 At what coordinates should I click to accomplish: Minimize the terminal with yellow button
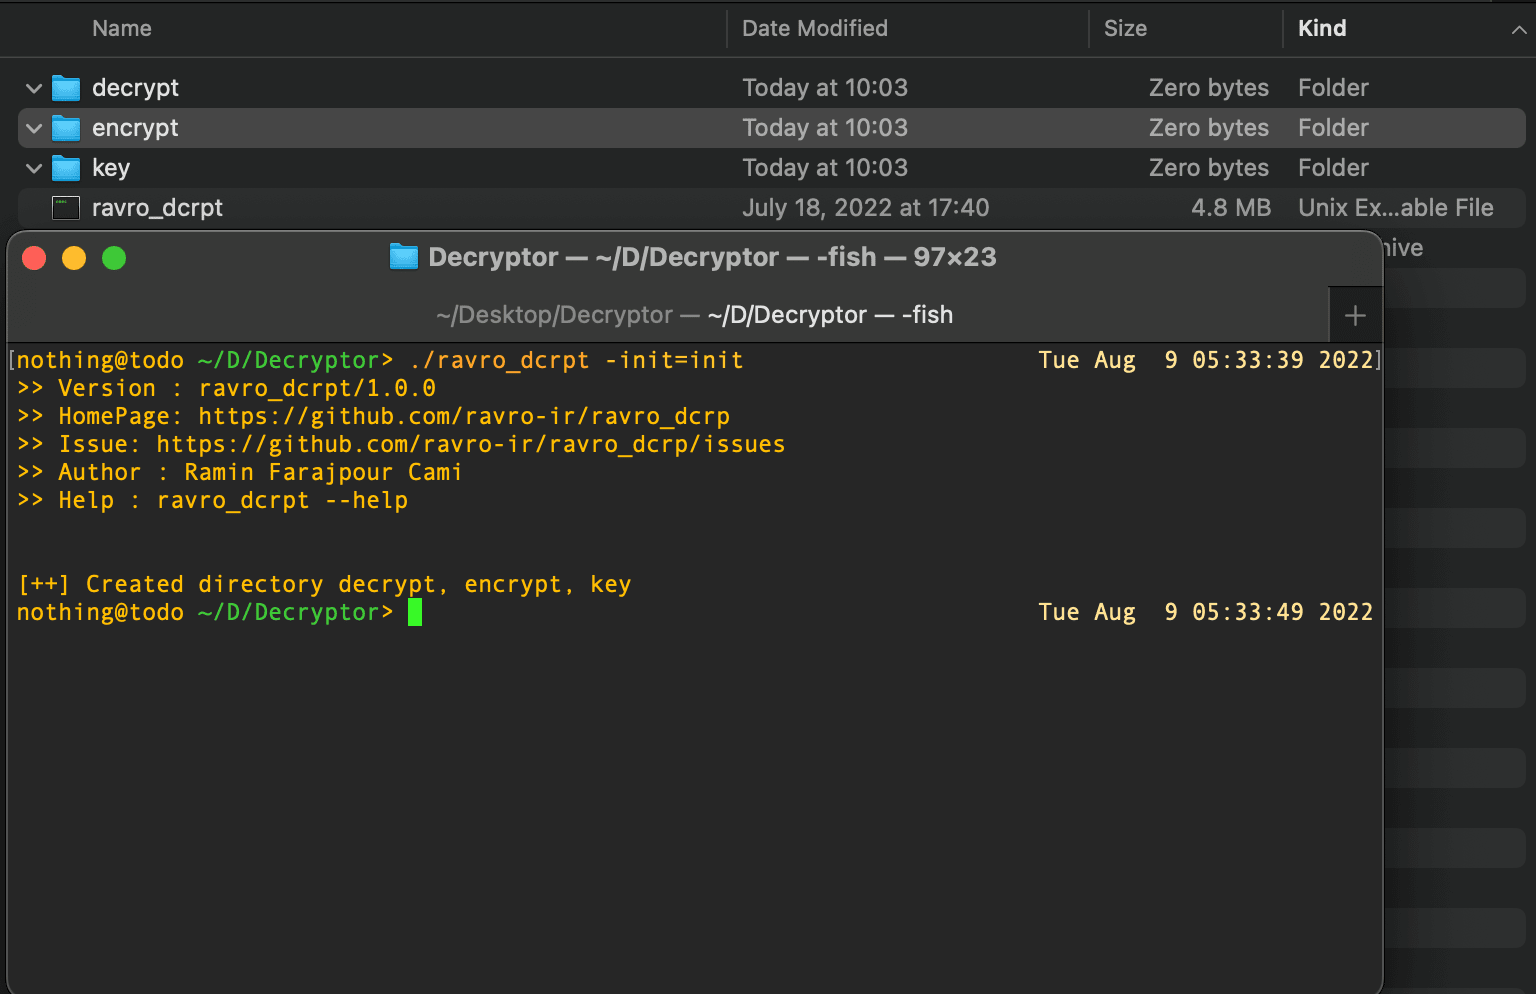(74, 258)
